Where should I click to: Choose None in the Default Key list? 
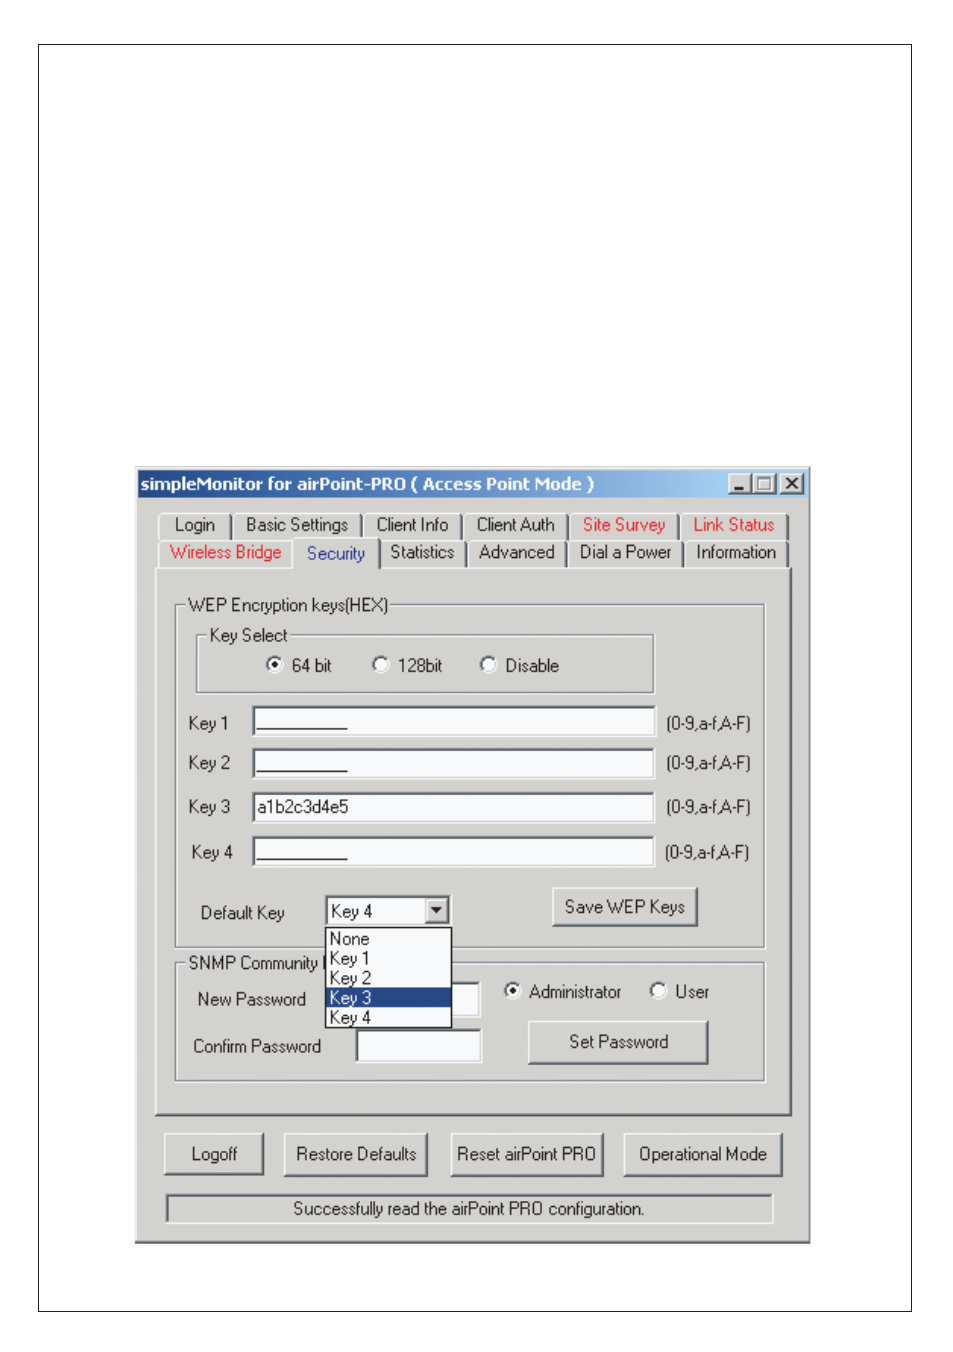pos(389,939)
